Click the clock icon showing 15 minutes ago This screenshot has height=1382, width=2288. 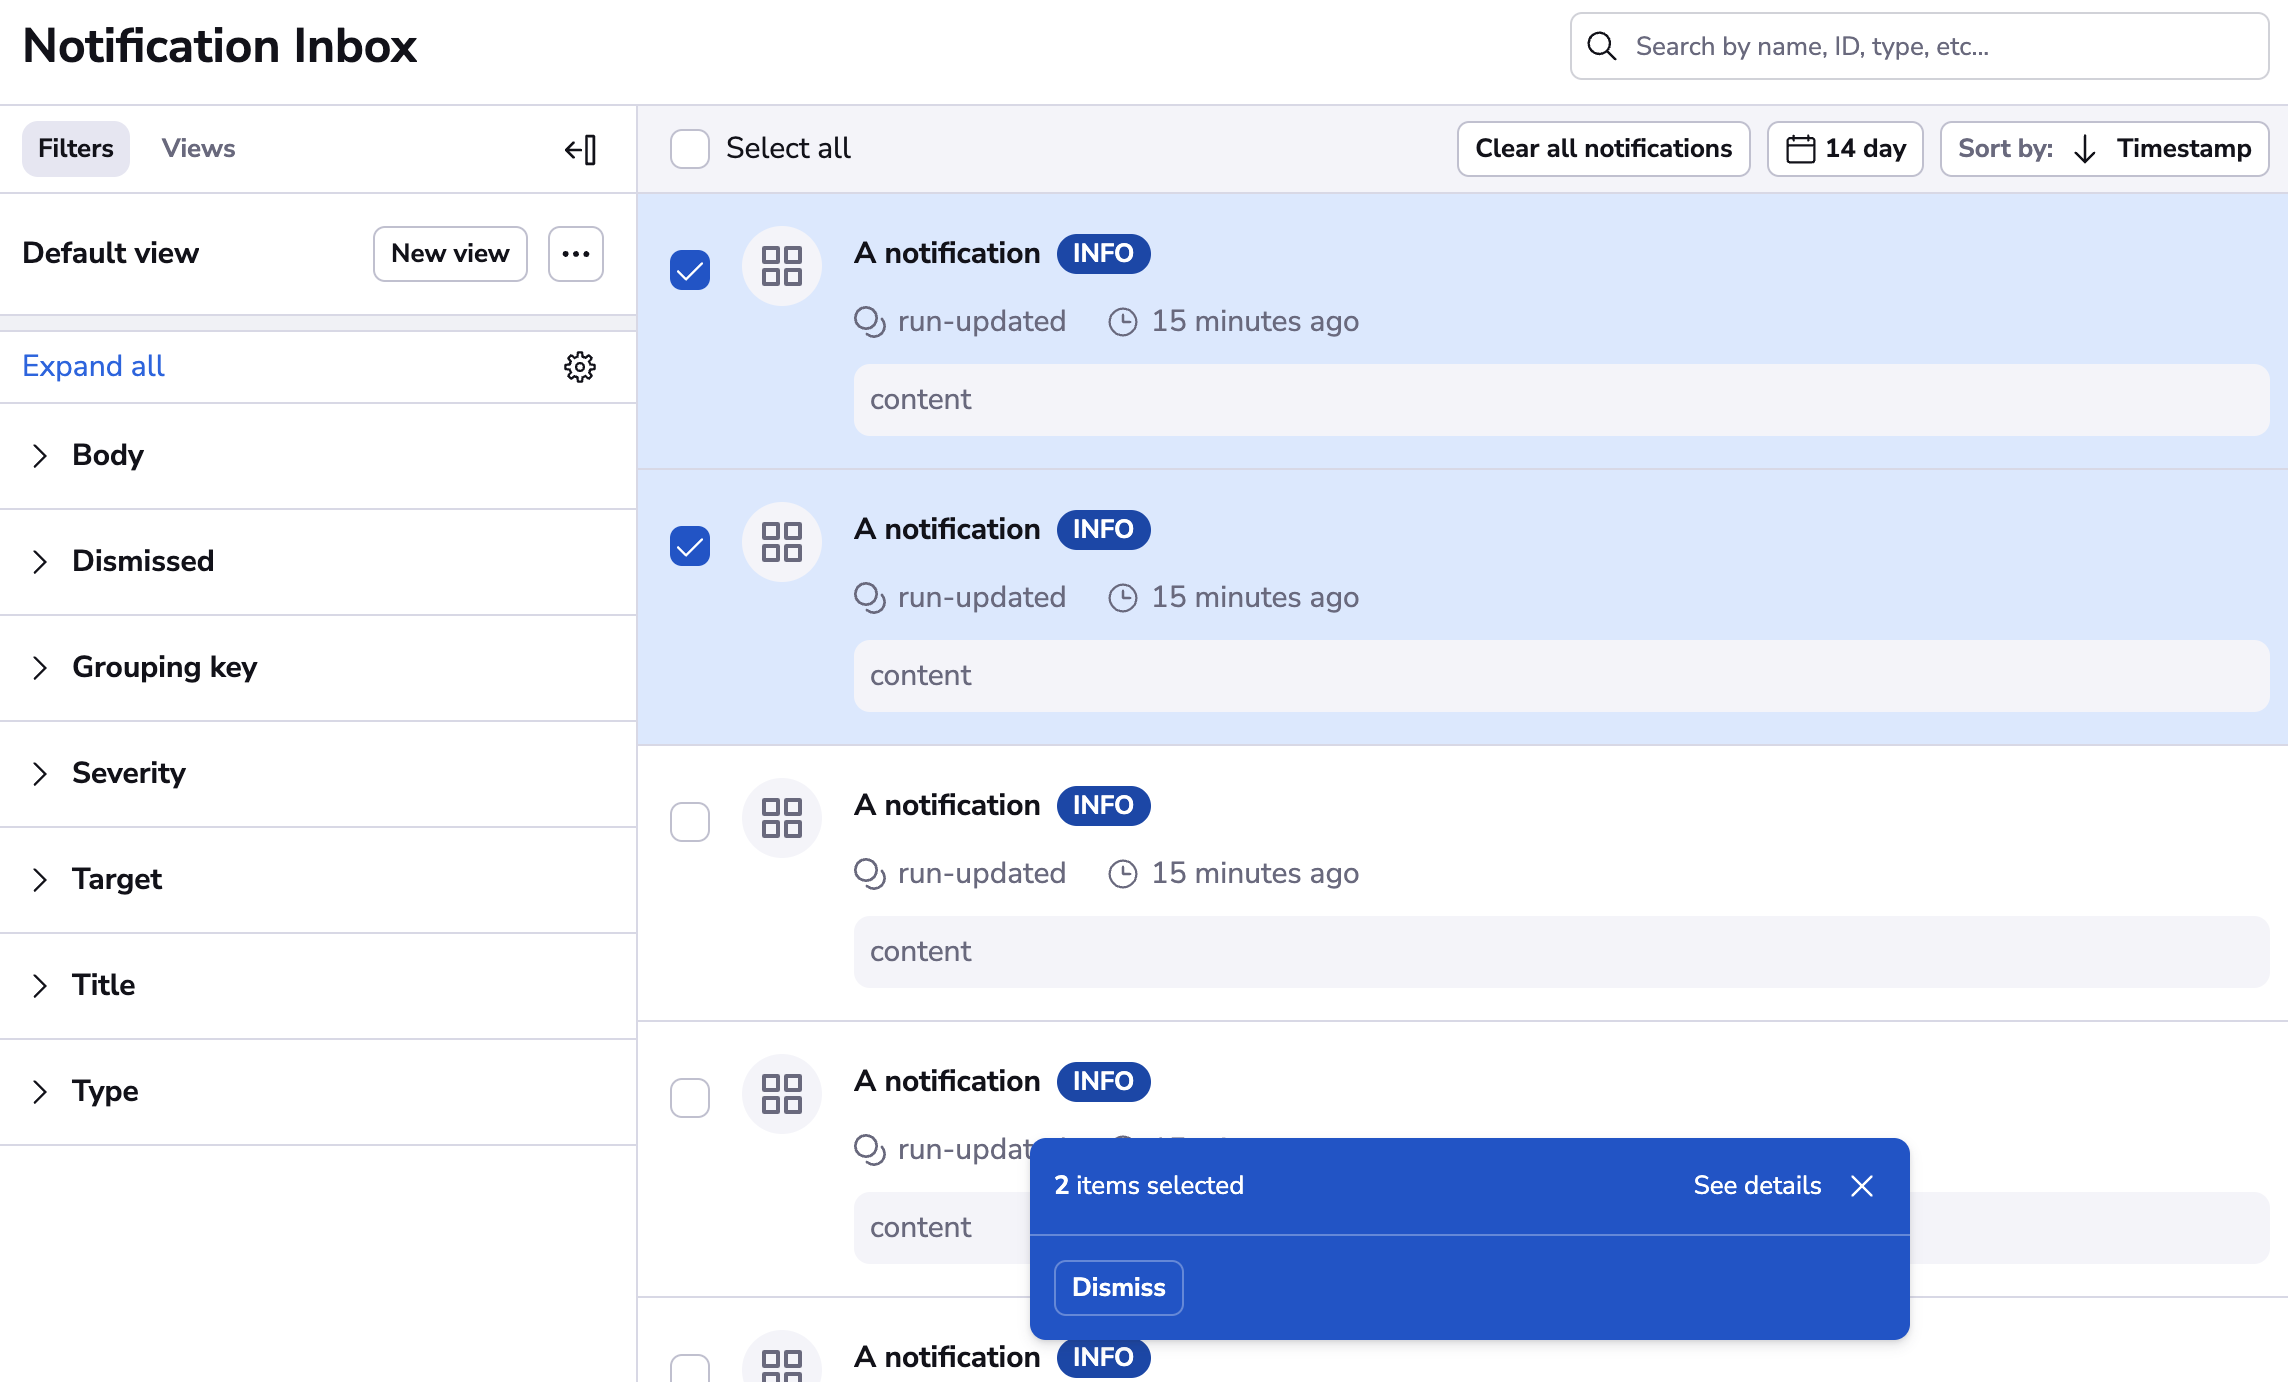[1124, 321]
